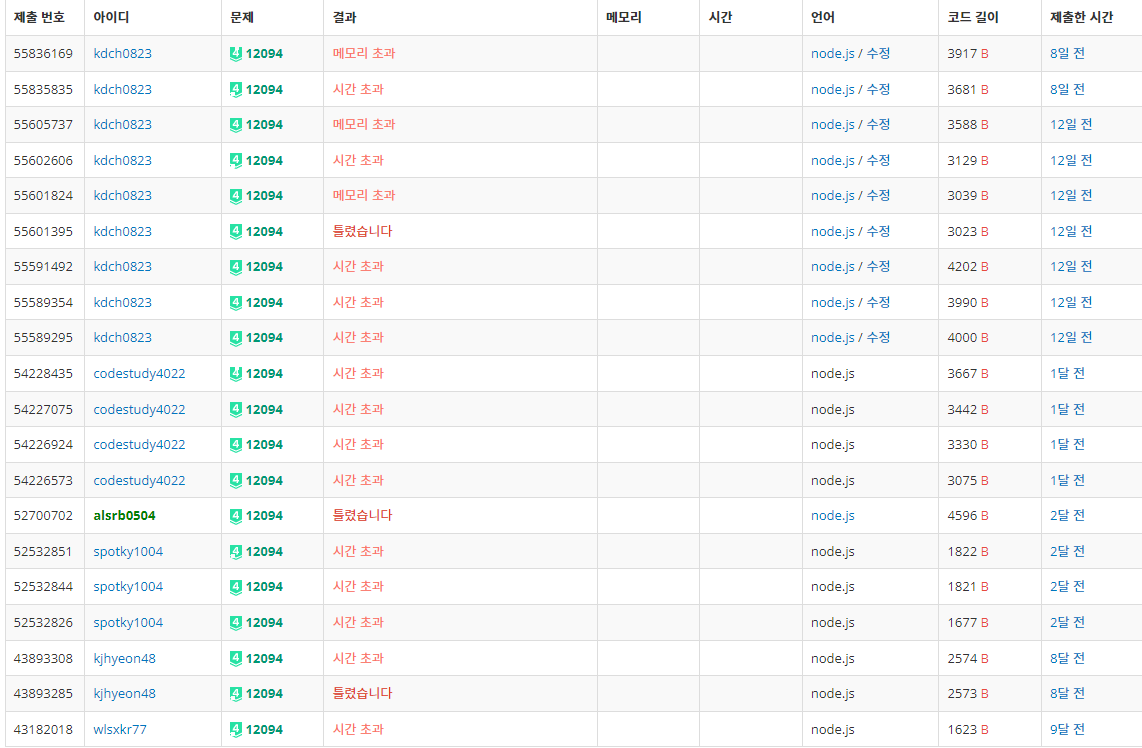Open user wlsxkr77 profile link

click(120, 729)
